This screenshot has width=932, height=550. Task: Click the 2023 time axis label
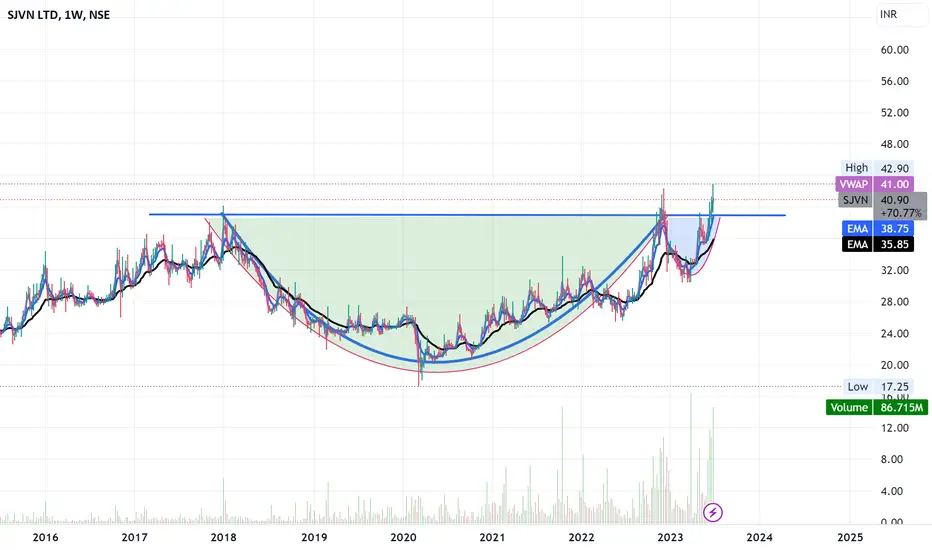tap(670, 538)
